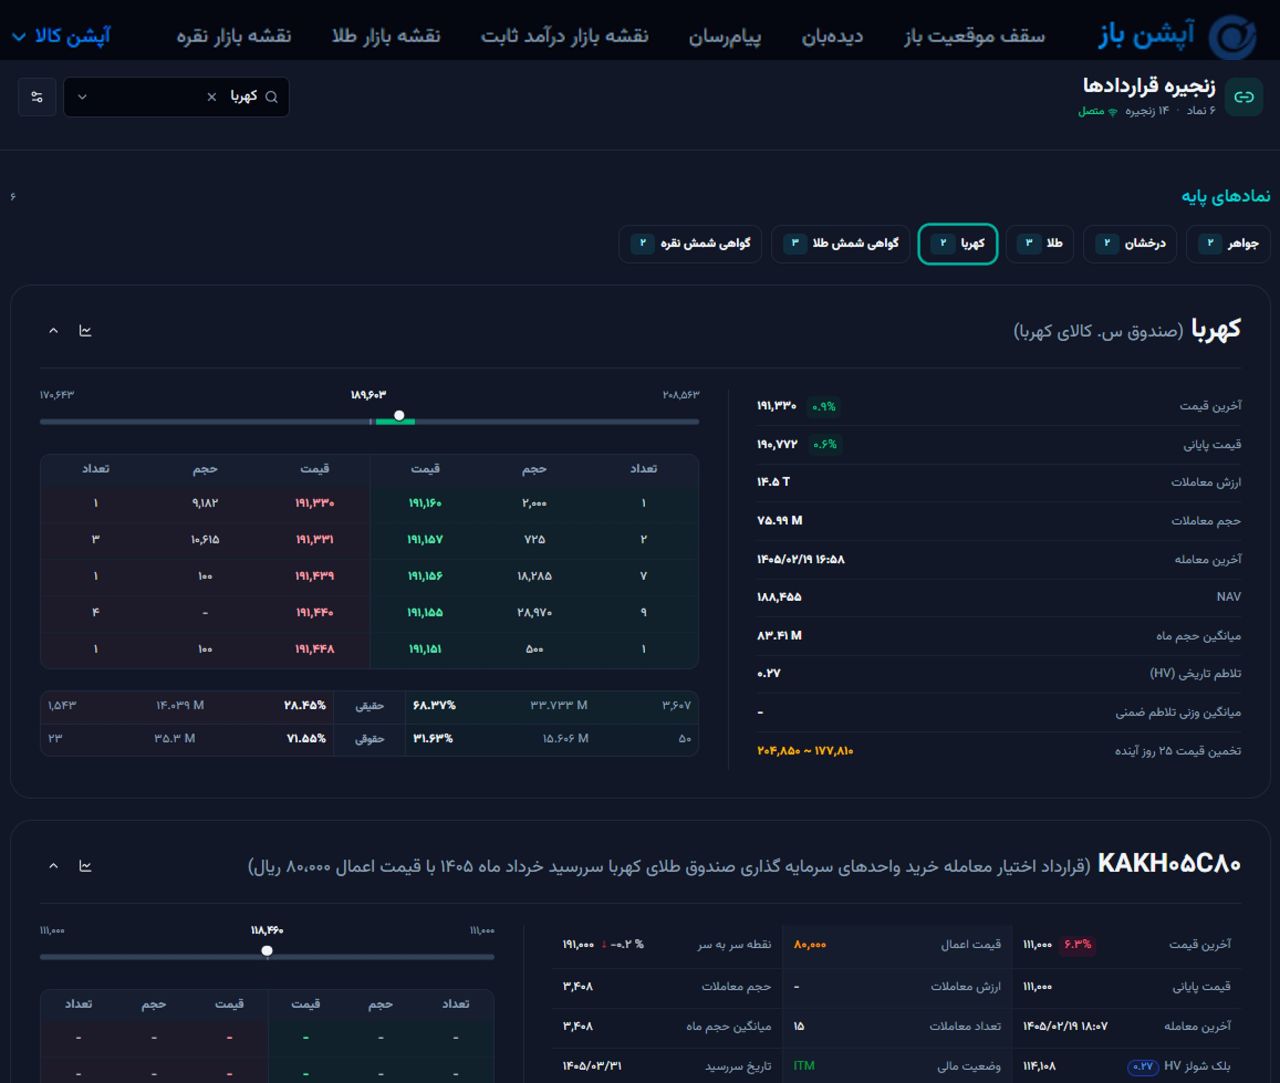Screen dimensions: 1280x1083
Task: Open chart icon for KAKH05C80 card
Action: tap(85, 865)
